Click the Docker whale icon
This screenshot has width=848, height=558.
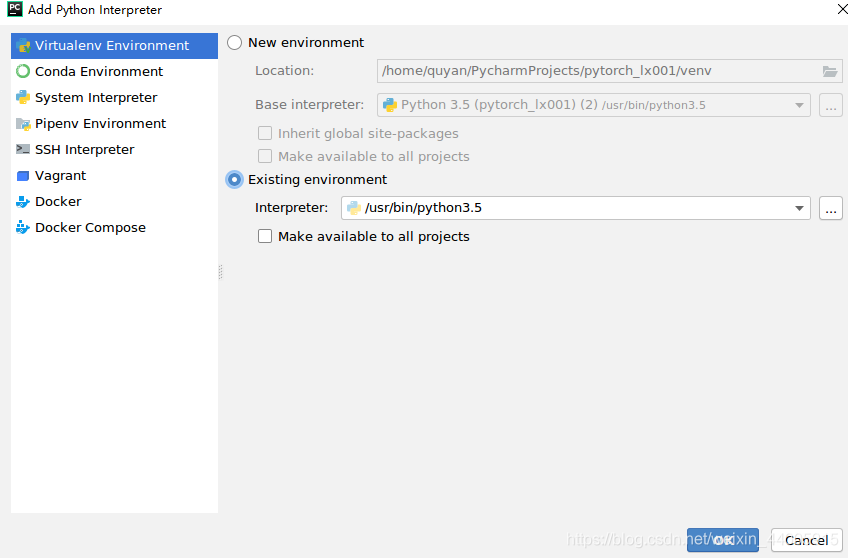(23, 202)
